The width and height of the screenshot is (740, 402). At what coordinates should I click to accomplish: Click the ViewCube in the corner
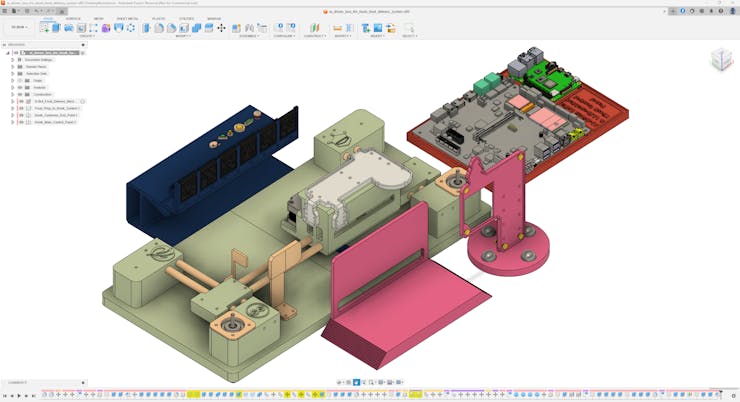point(720,60)
